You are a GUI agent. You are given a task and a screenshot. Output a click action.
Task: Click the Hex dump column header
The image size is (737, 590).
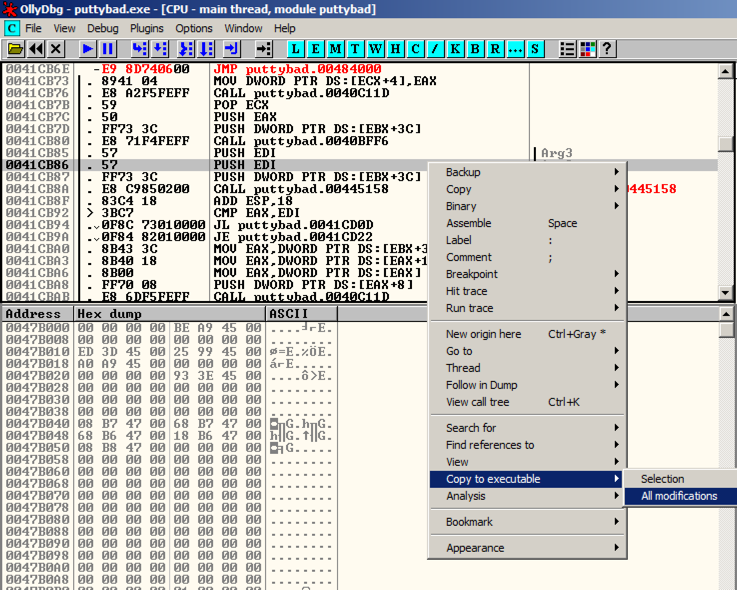(x=169, y=314)
